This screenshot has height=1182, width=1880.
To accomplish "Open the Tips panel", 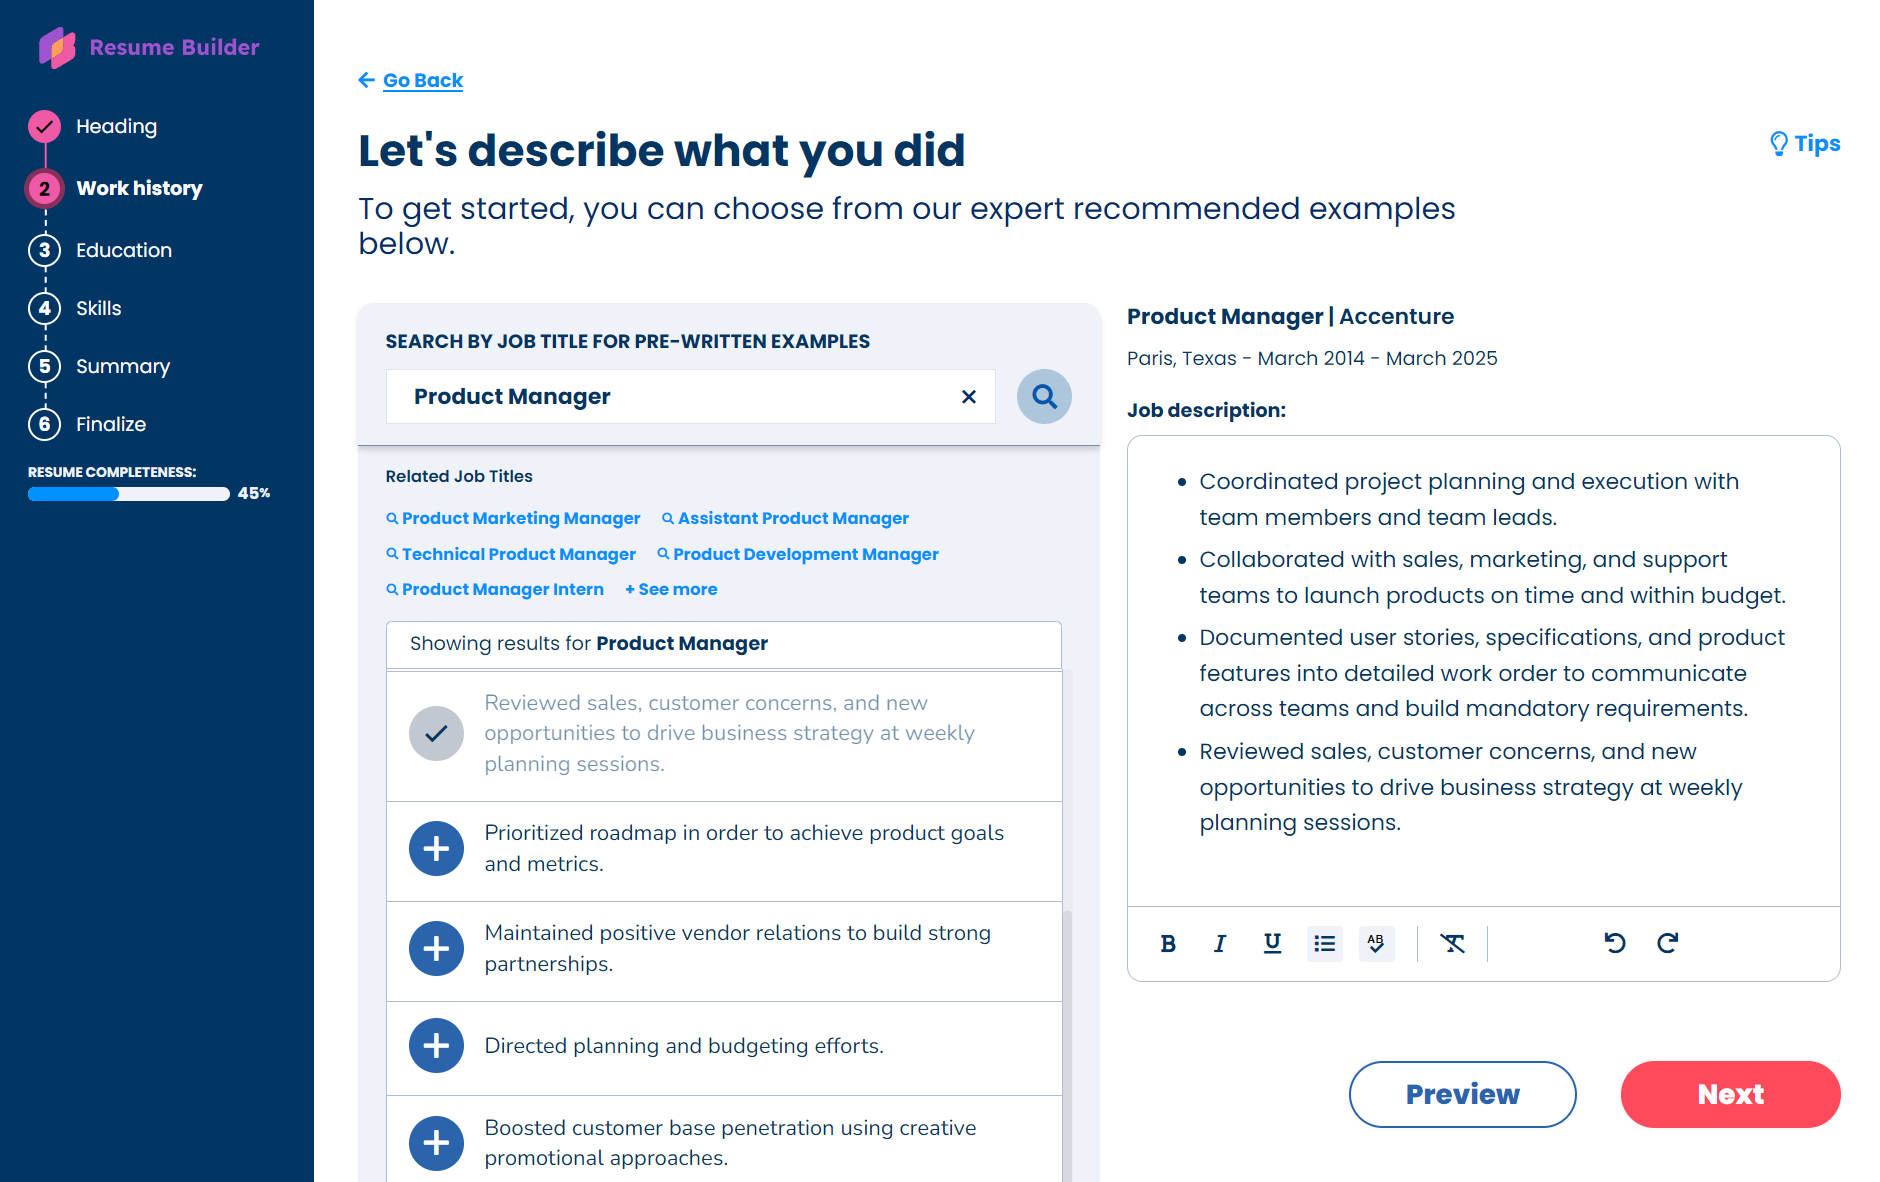I will [x=1805, y=144].
